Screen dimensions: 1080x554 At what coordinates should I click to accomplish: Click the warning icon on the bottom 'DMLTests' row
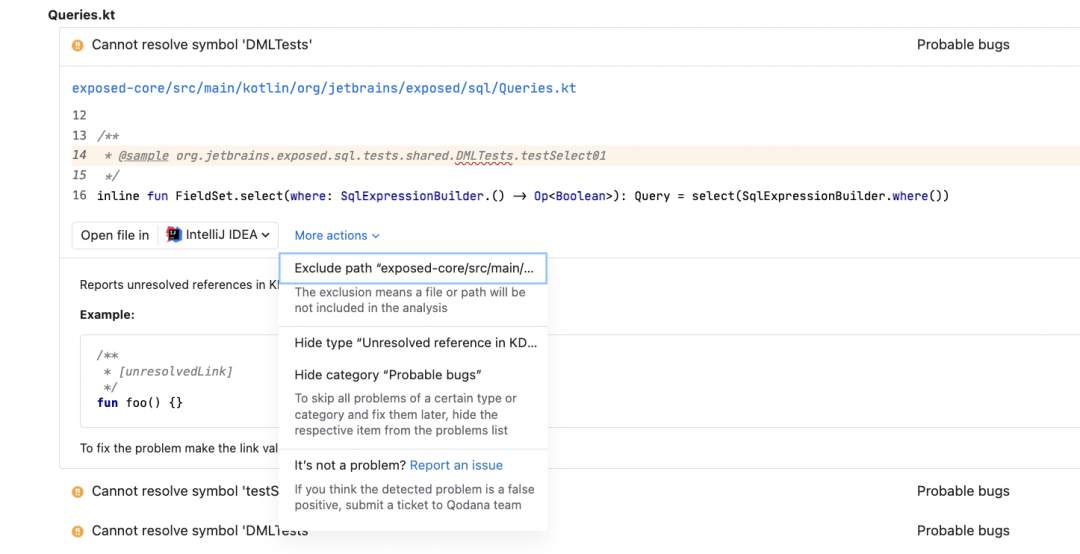(x=78, y=531)
